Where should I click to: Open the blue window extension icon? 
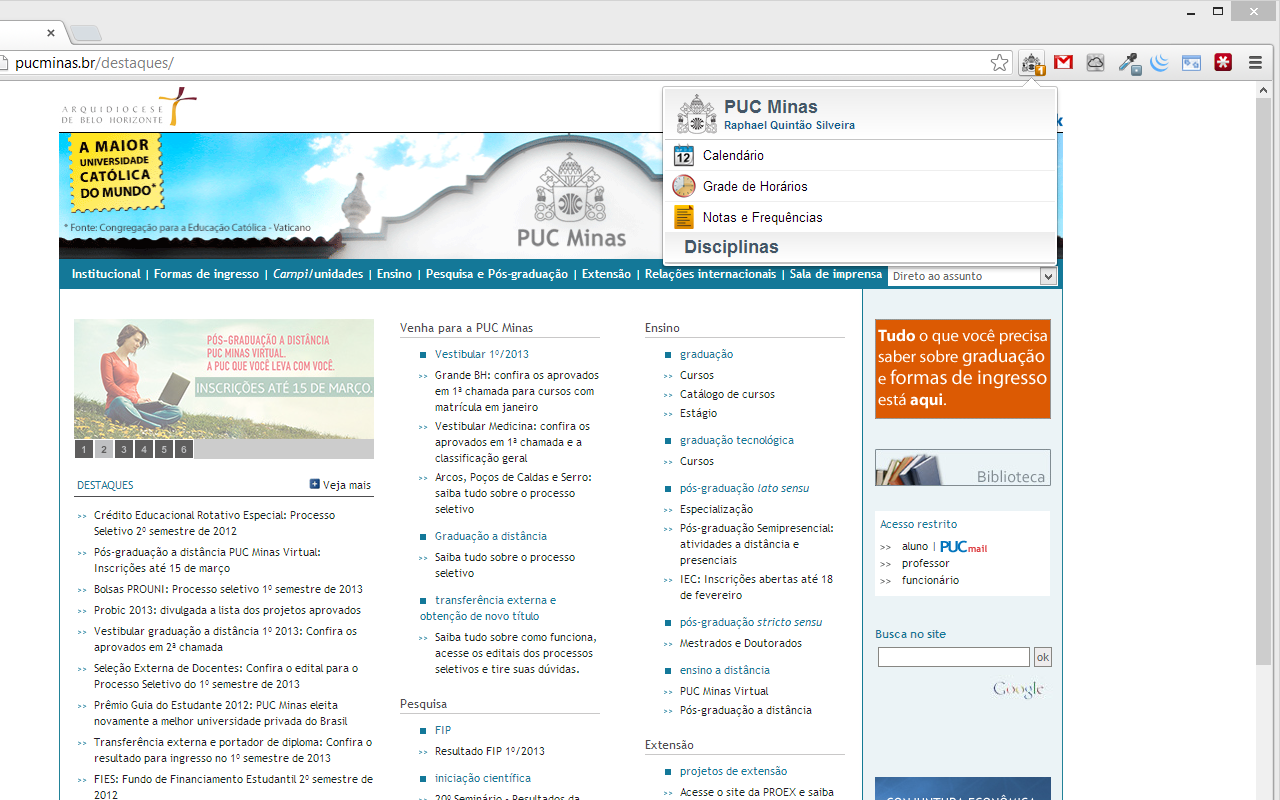tap(1191, 63)
